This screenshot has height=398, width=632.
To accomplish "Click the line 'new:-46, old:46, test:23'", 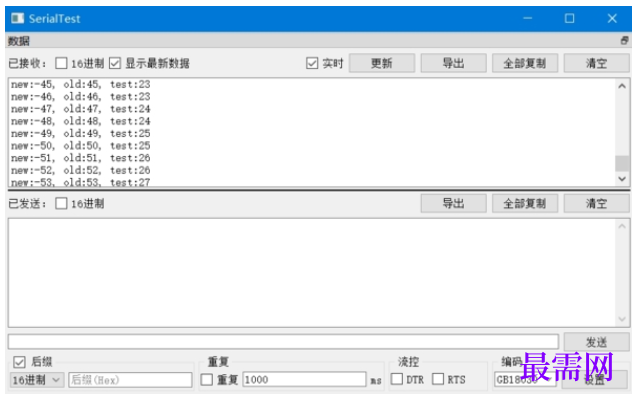I will point(81,97).
